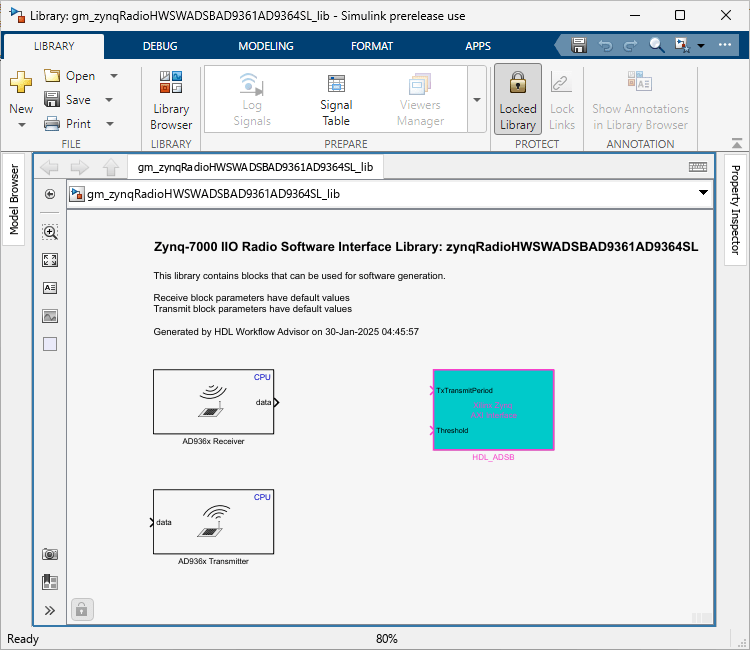Image resolution: width=750 pixels, height=650 pixels.
Task: Toggle the Lock Links button
Action: click(x=562, y=99)
